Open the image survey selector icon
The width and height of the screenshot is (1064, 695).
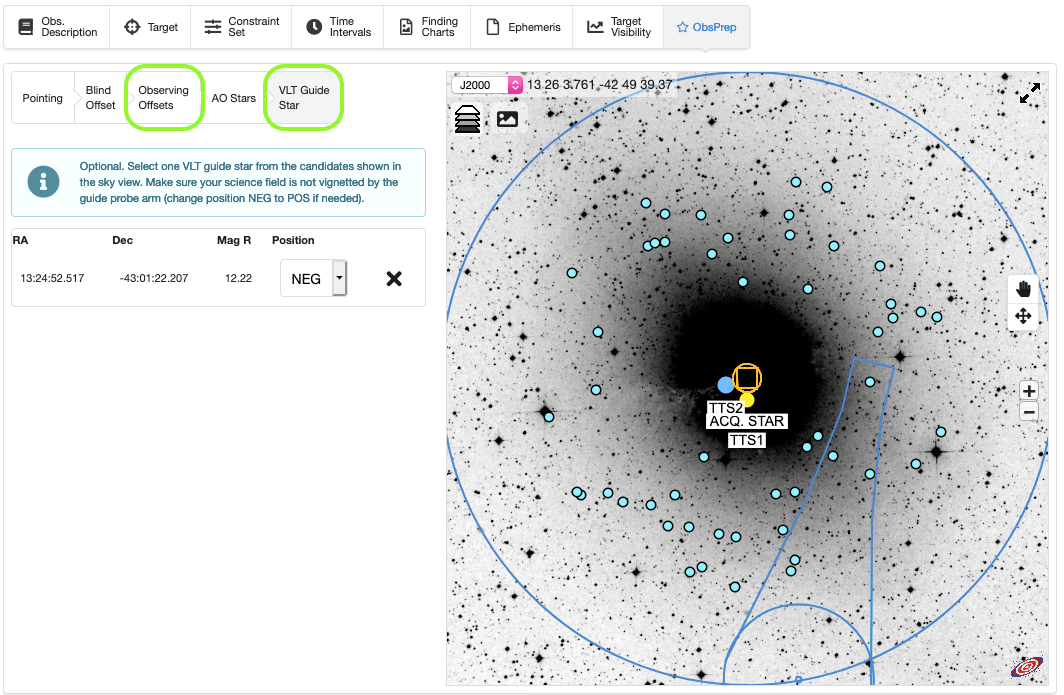click(x=507, y=119)
